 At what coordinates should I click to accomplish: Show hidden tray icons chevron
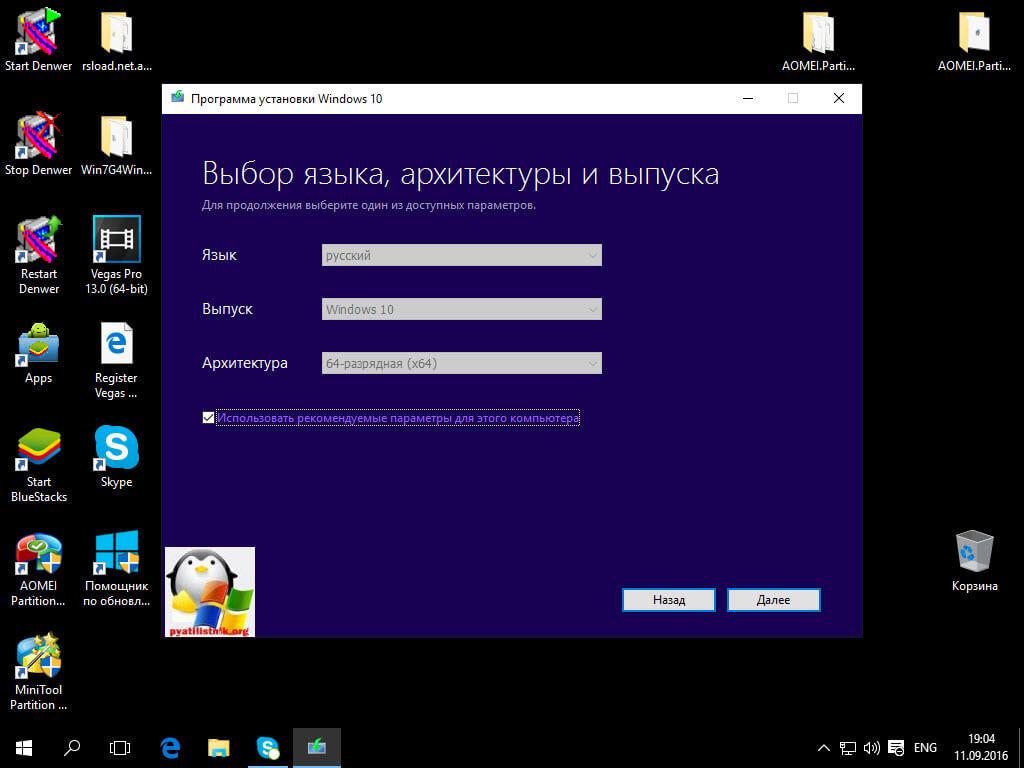824,748
